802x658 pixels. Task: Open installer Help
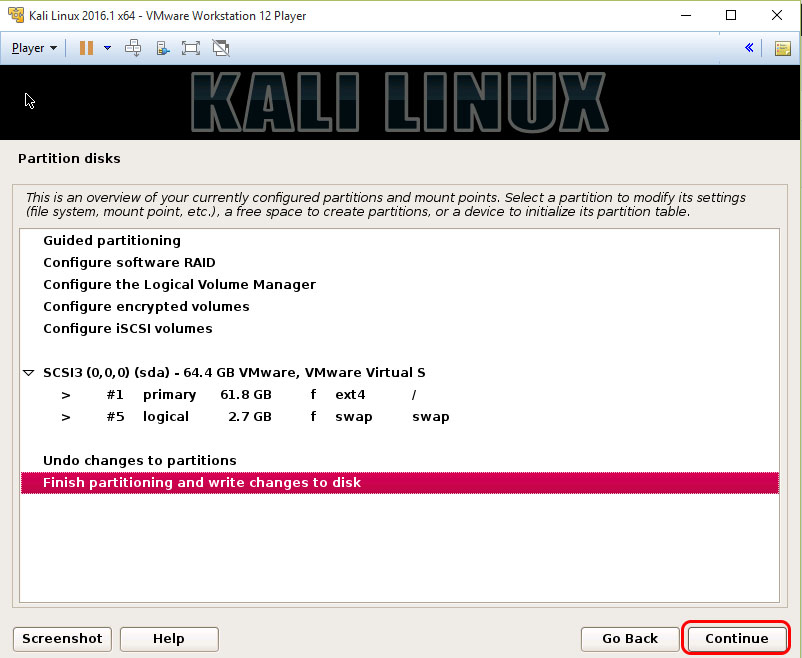169,639
